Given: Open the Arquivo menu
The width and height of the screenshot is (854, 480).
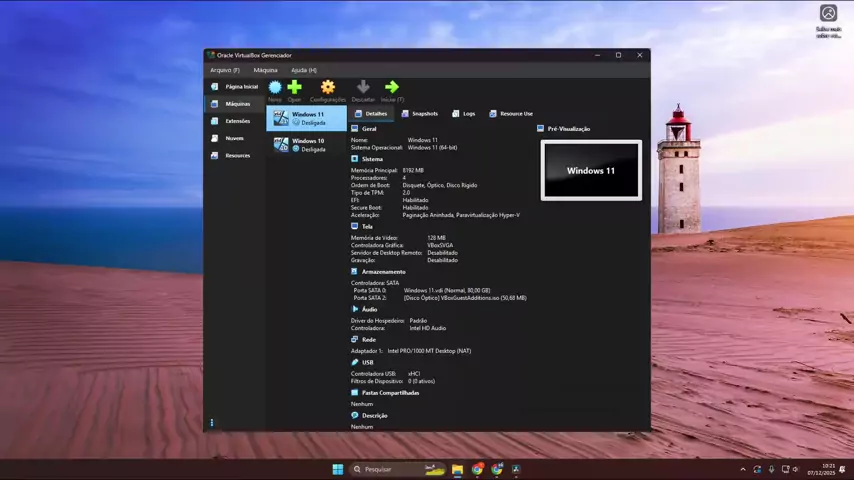Looking at the screenshot, I should 224,70.
